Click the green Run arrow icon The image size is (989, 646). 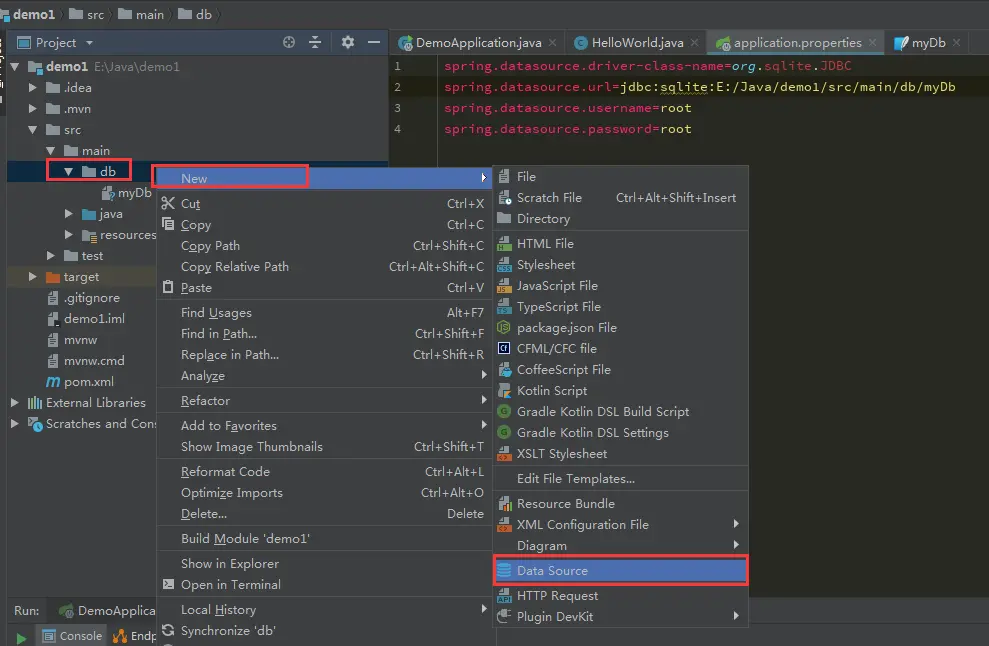click(21, 638)
